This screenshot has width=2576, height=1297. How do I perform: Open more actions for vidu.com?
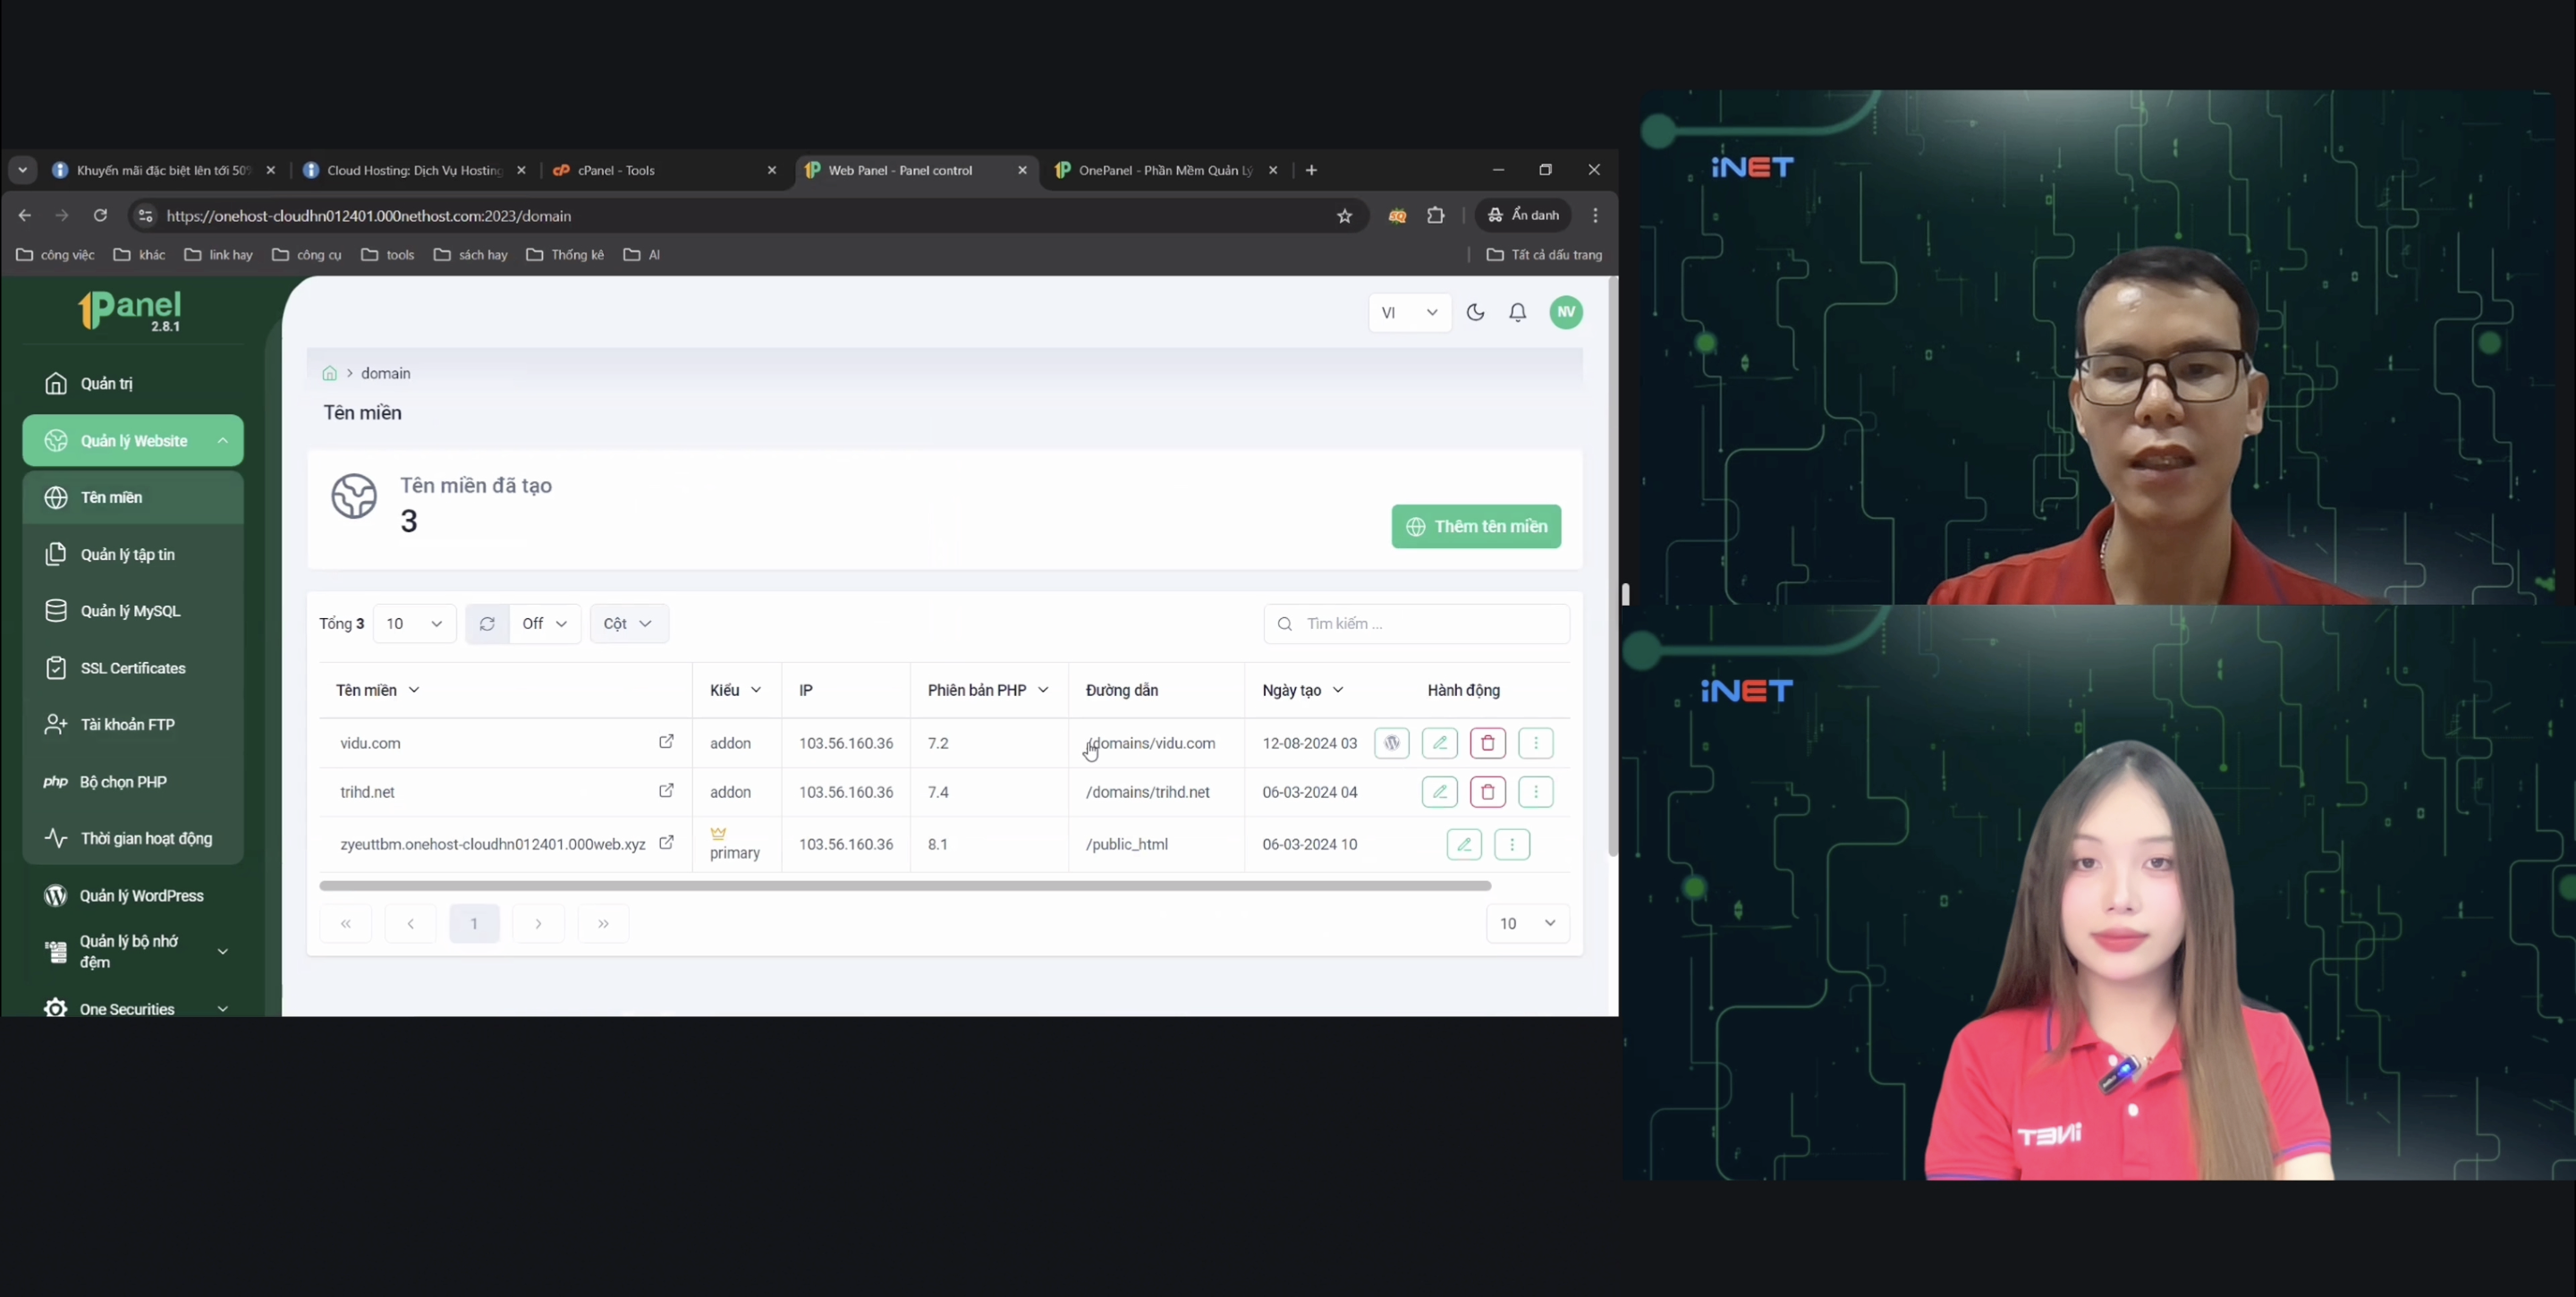(1535, 743)
